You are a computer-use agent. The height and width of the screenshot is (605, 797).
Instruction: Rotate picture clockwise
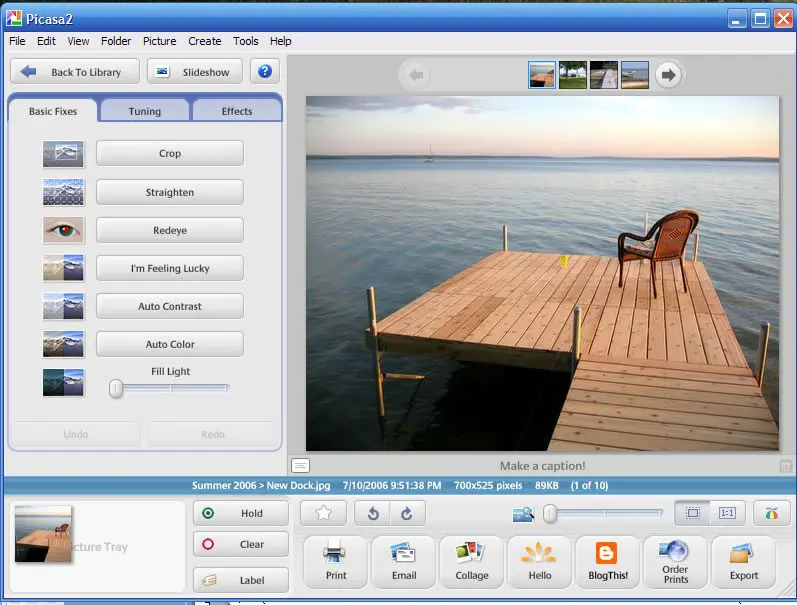406,513
